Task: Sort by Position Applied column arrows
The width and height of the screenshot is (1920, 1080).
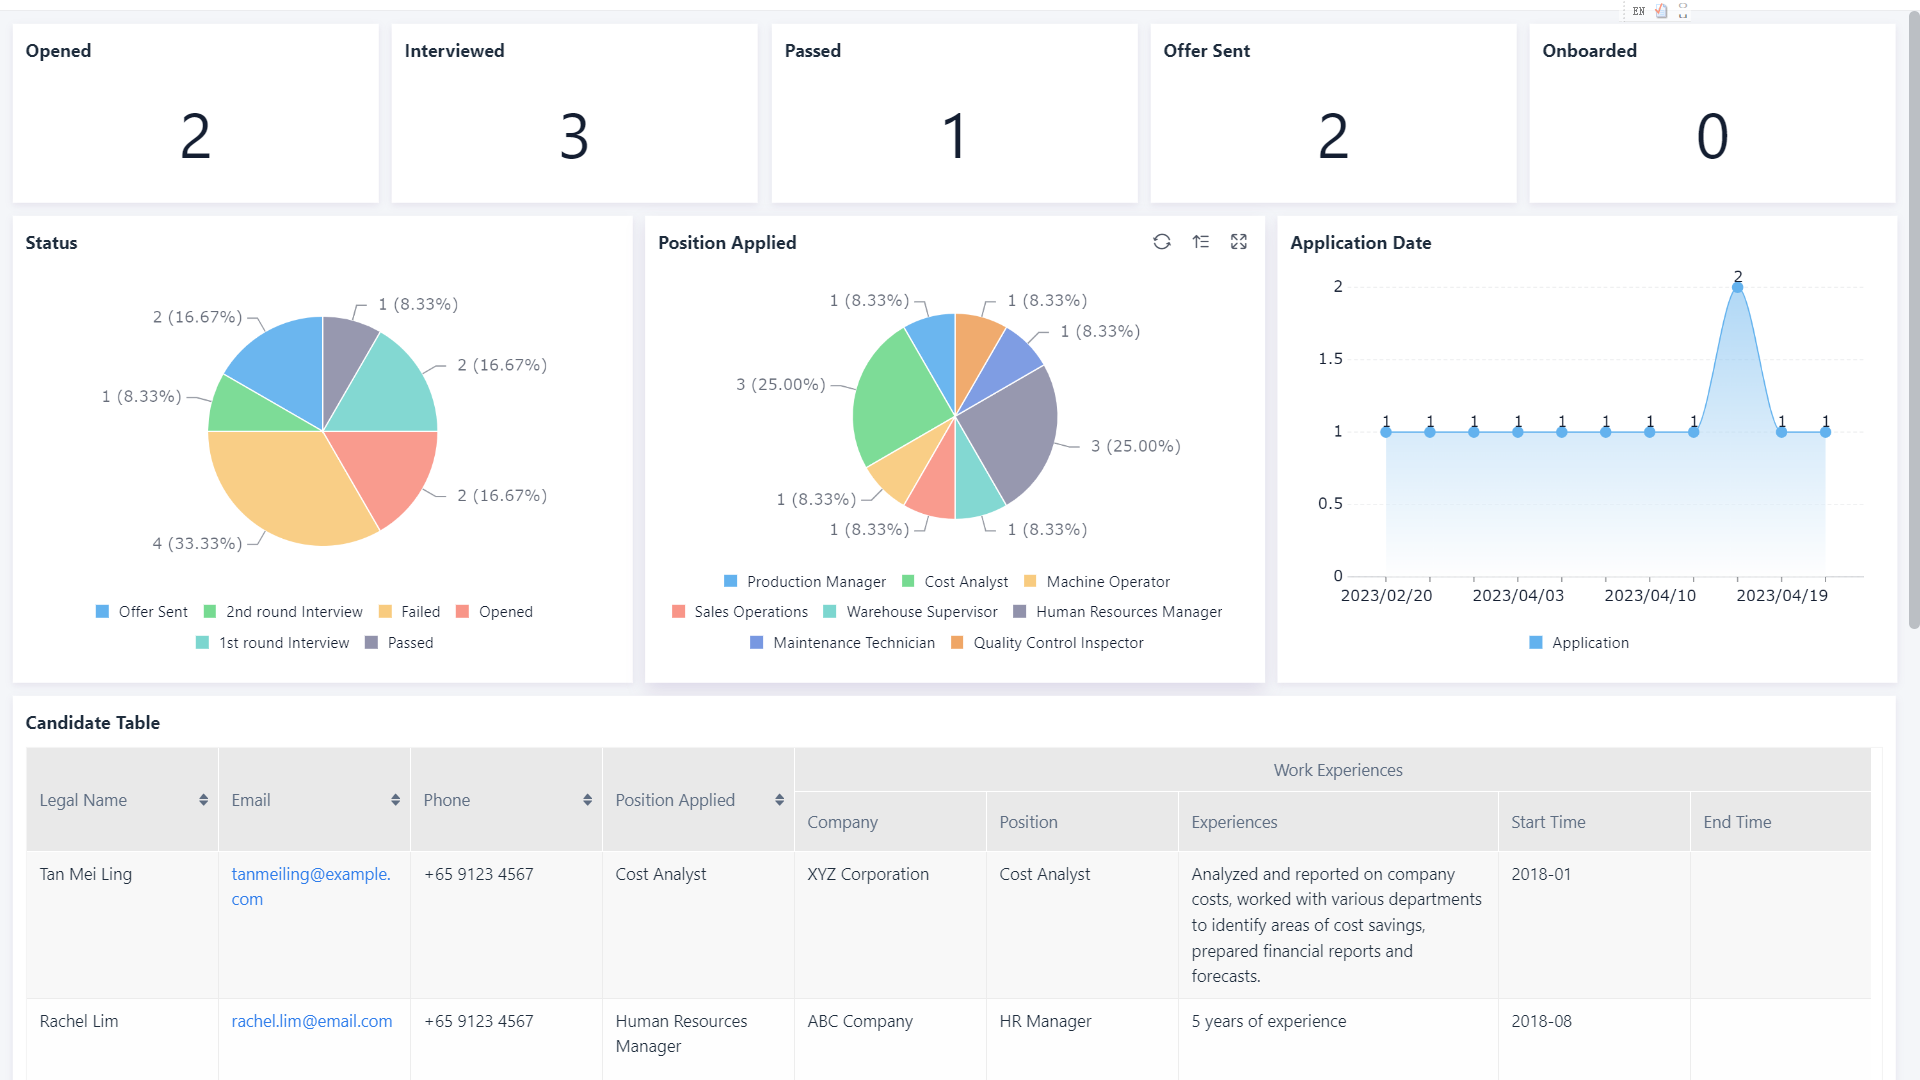Action: coord(779,800)
